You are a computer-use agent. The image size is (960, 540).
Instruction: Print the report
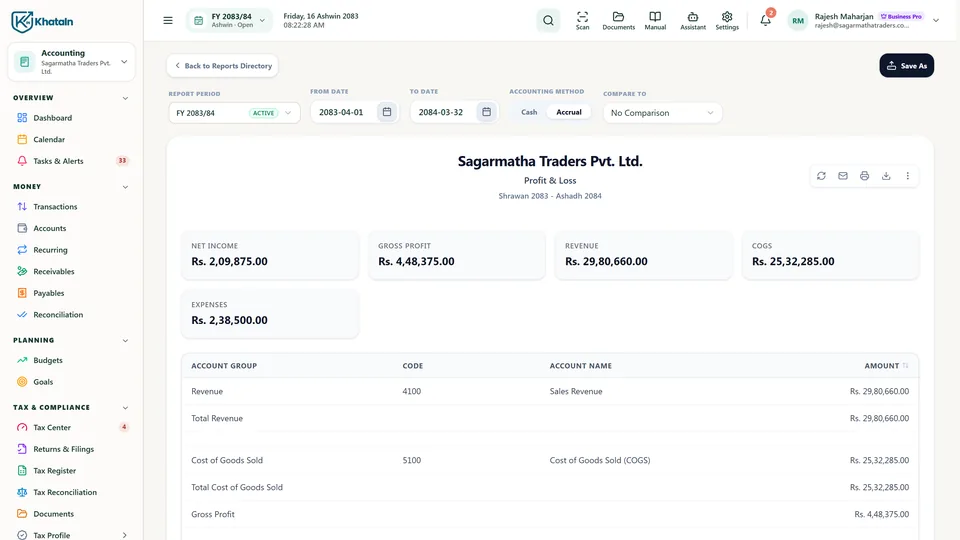point(864,176)
